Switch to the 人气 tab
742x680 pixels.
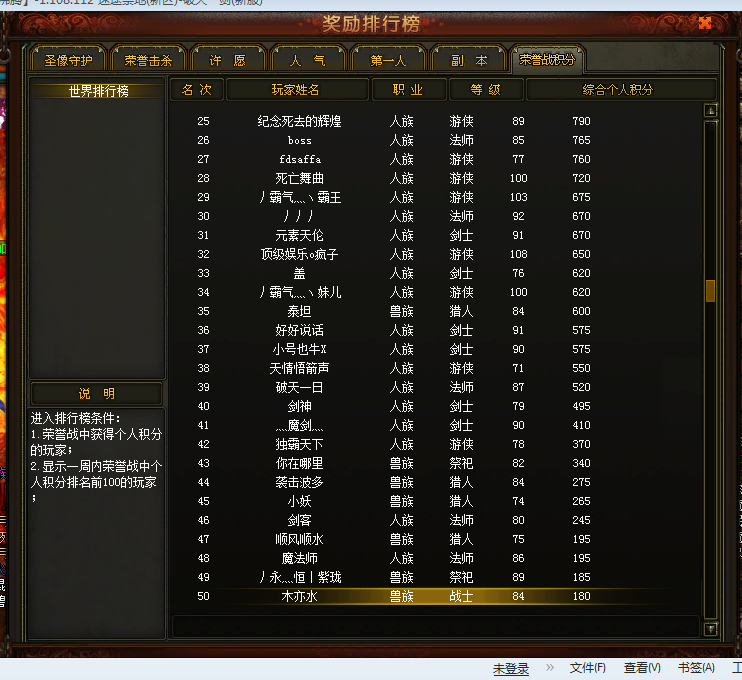[309, 60]
